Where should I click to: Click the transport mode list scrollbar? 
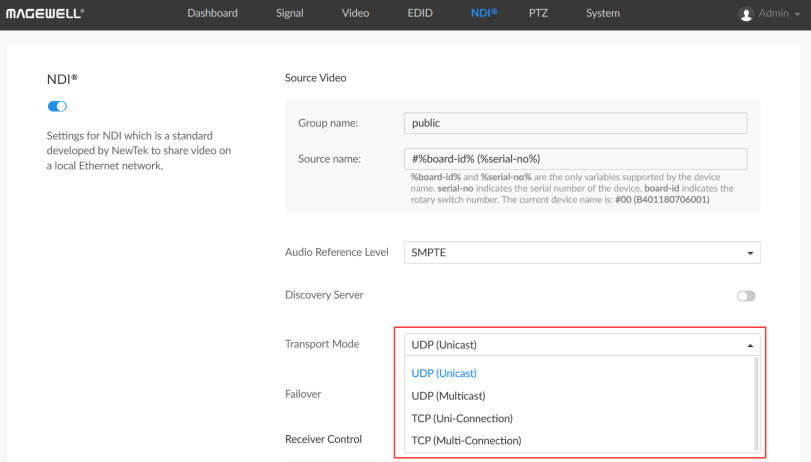[x=756, y=404]
